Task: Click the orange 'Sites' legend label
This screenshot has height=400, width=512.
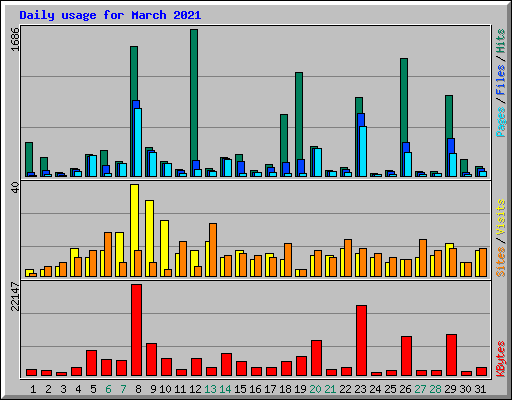Action: [x=501, y=262]
